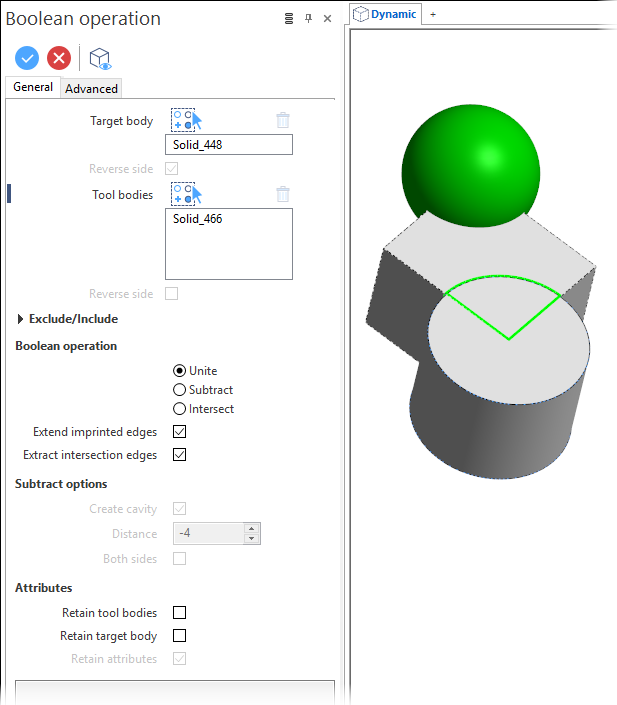
Task: Select the green sphere in the viewport
Action: (470, 165)
